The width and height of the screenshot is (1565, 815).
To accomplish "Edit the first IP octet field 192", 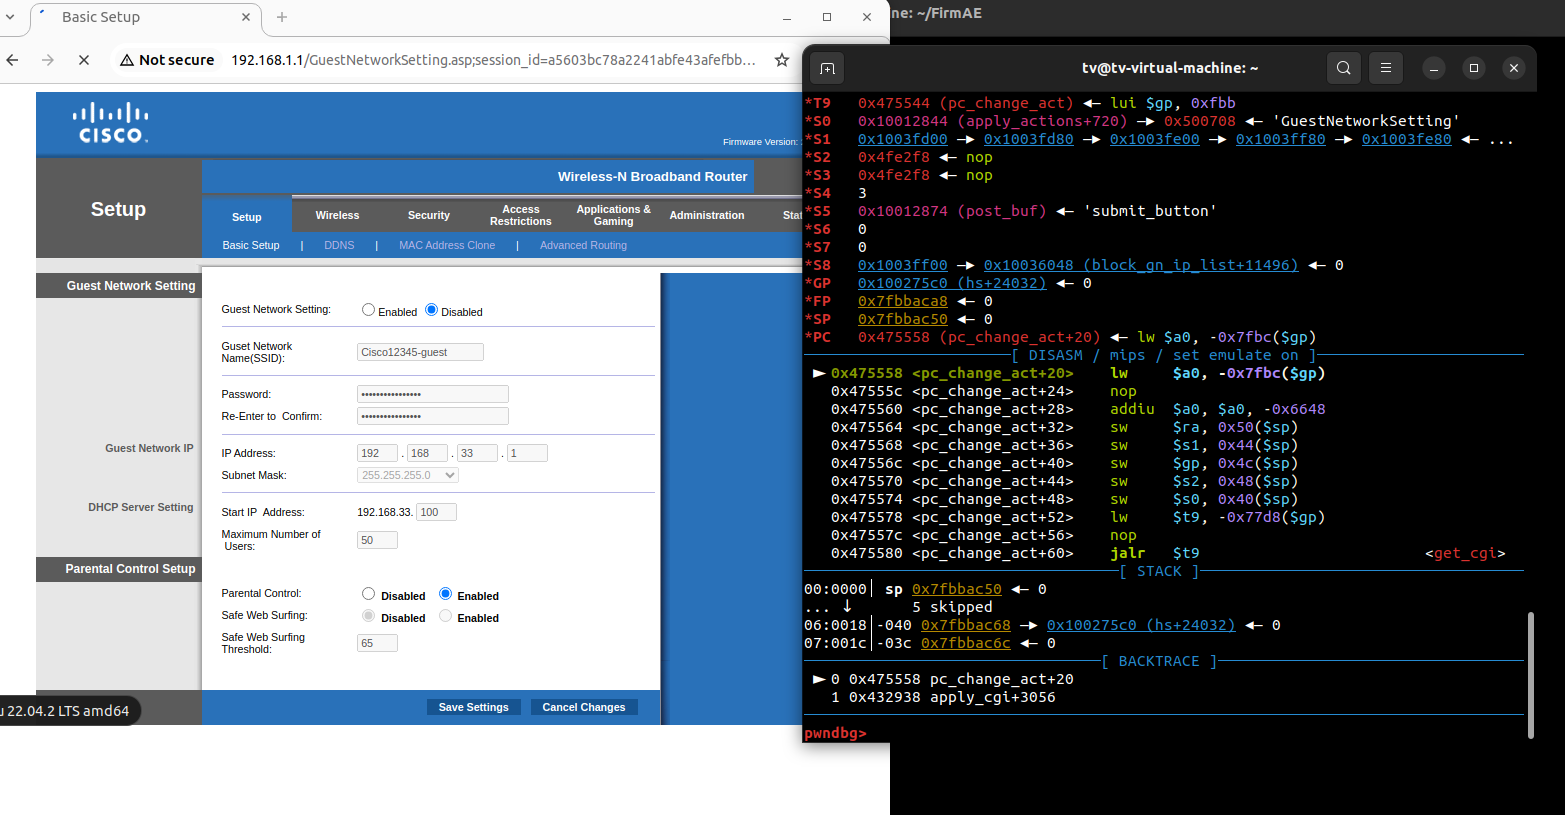I will 377,453.
